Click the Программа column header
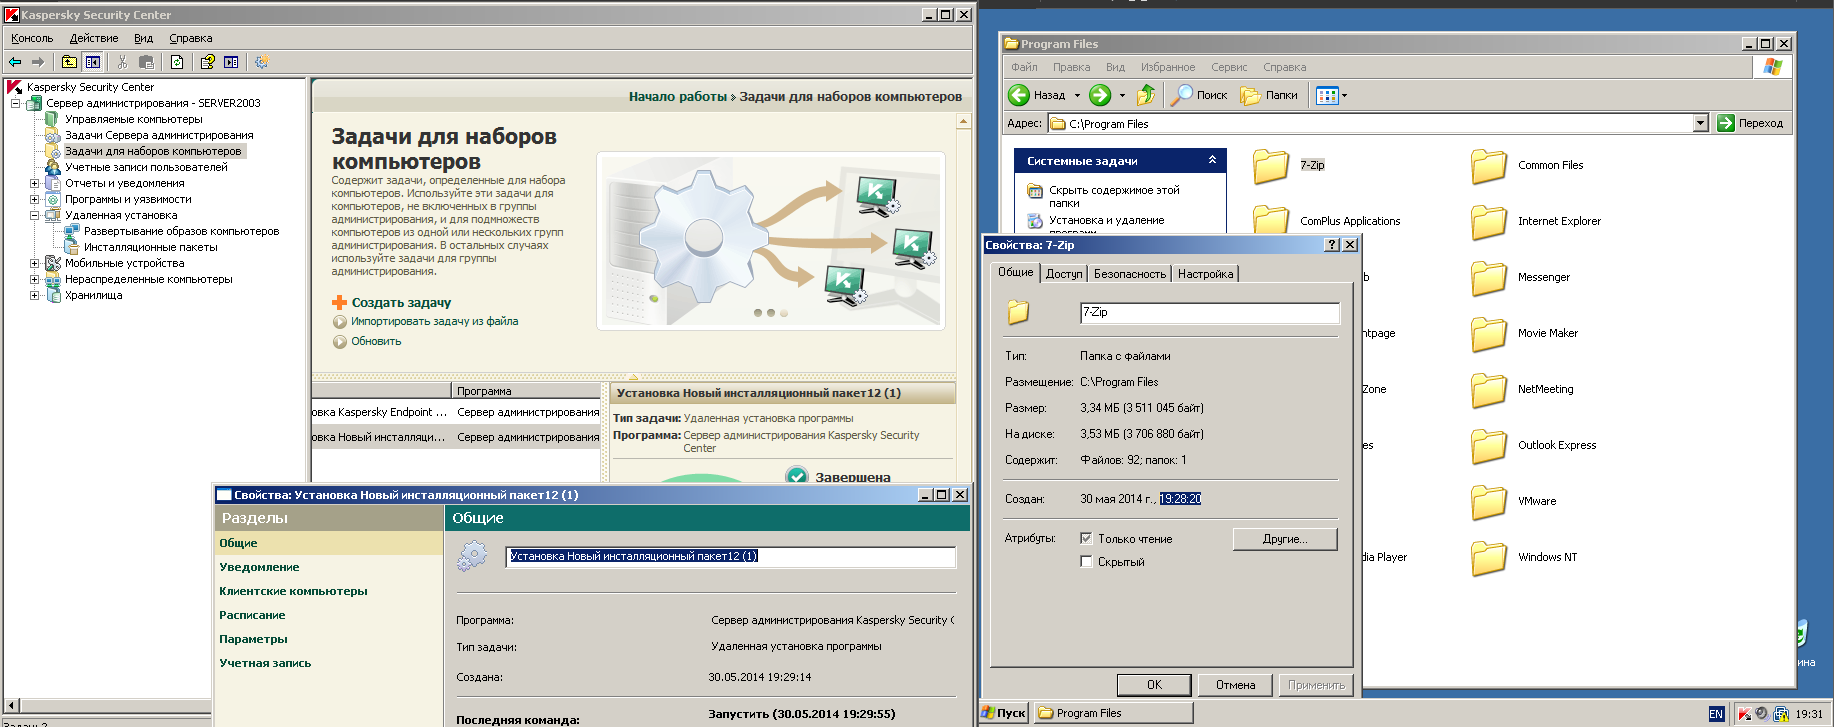This screenshot has width=1834, height=727. click(526, 391)
